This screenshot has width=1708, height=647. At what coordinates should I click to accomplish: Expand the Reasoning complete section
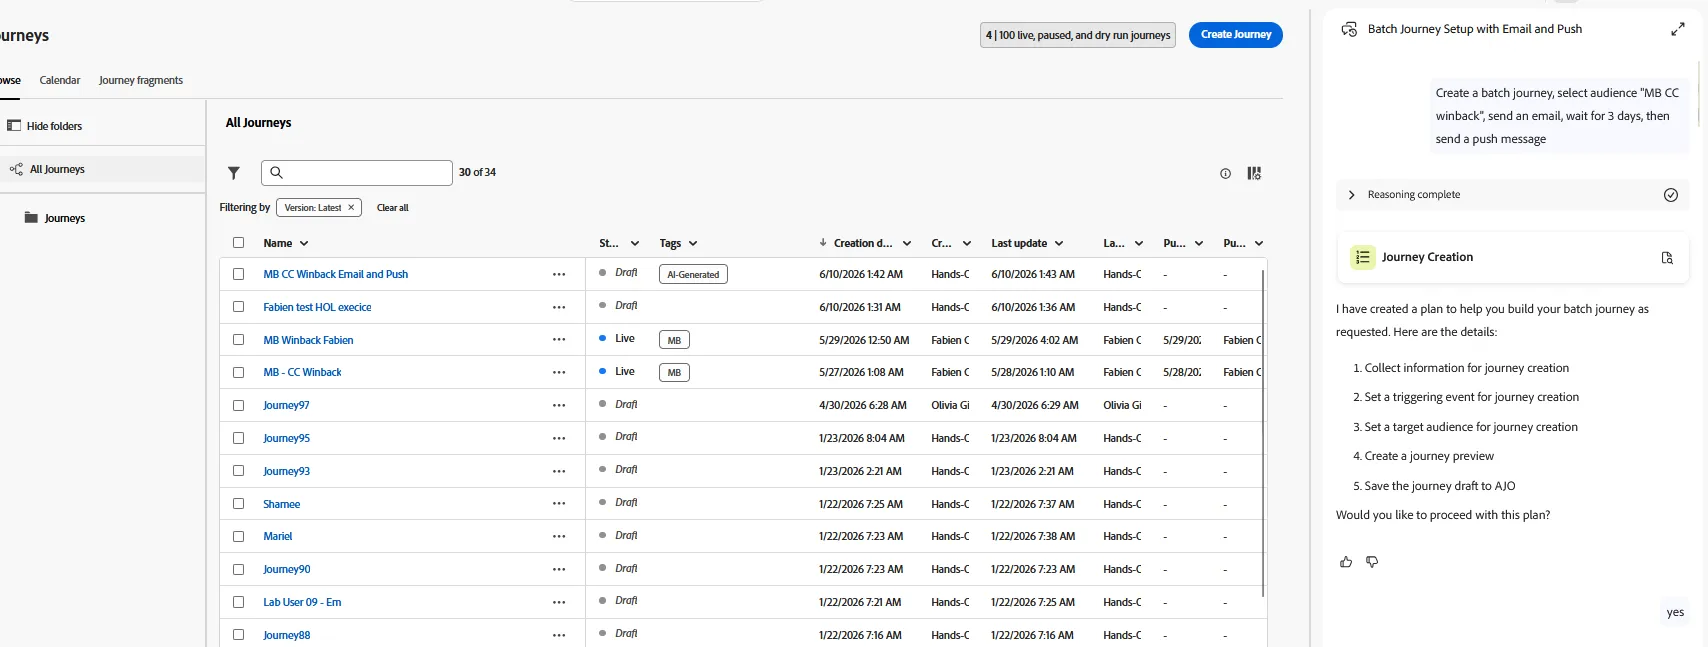(1352, 195)
